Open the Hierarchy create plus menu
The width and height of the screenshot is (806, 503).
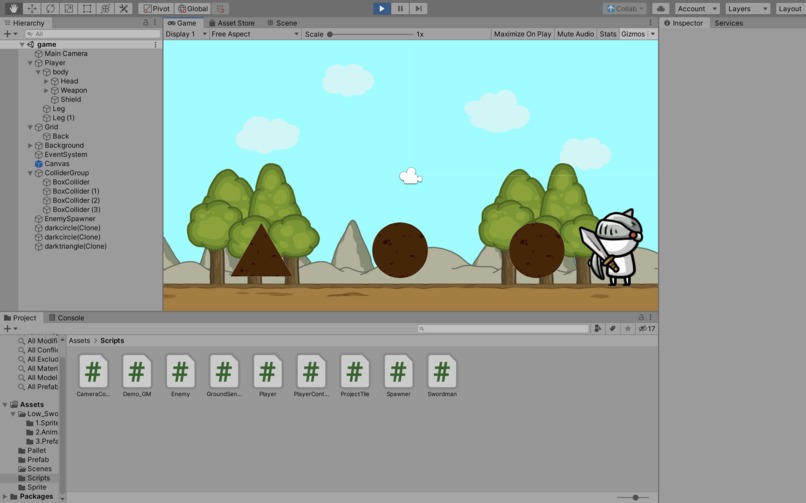click(x=10, y=33)
